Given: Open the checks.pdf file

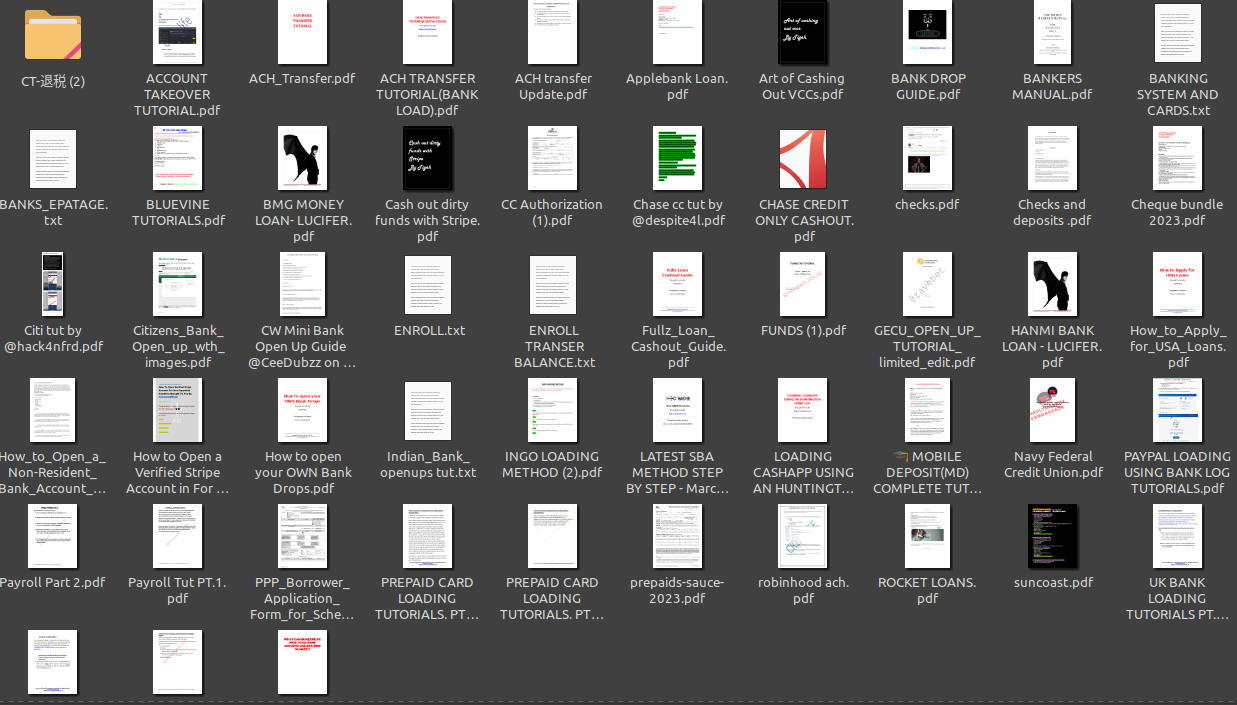Looking at the screenshot, I should [x=927, y=159].
